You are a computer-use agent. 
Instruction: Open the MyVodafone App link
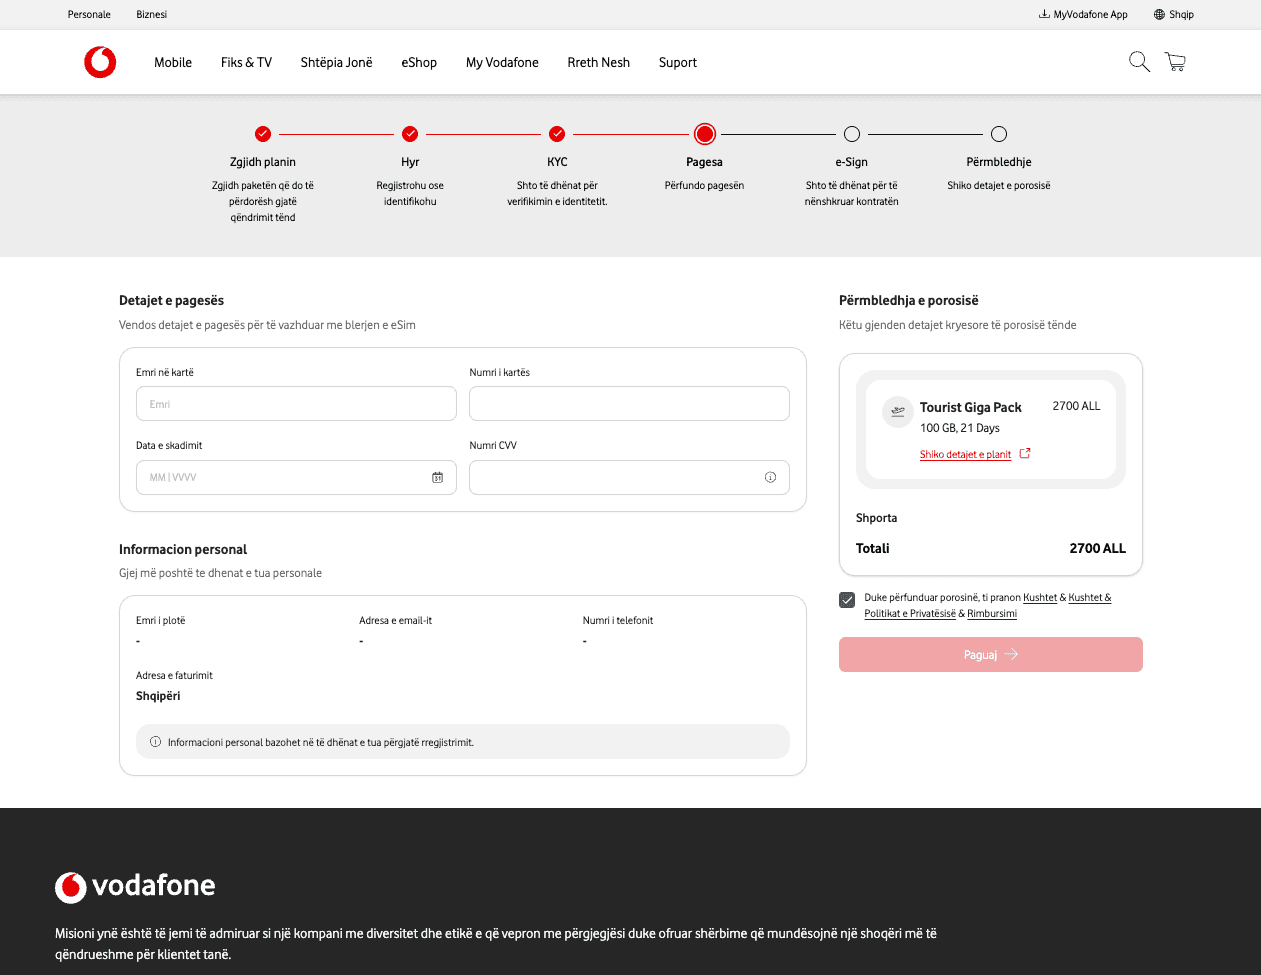pos(1090,14)
